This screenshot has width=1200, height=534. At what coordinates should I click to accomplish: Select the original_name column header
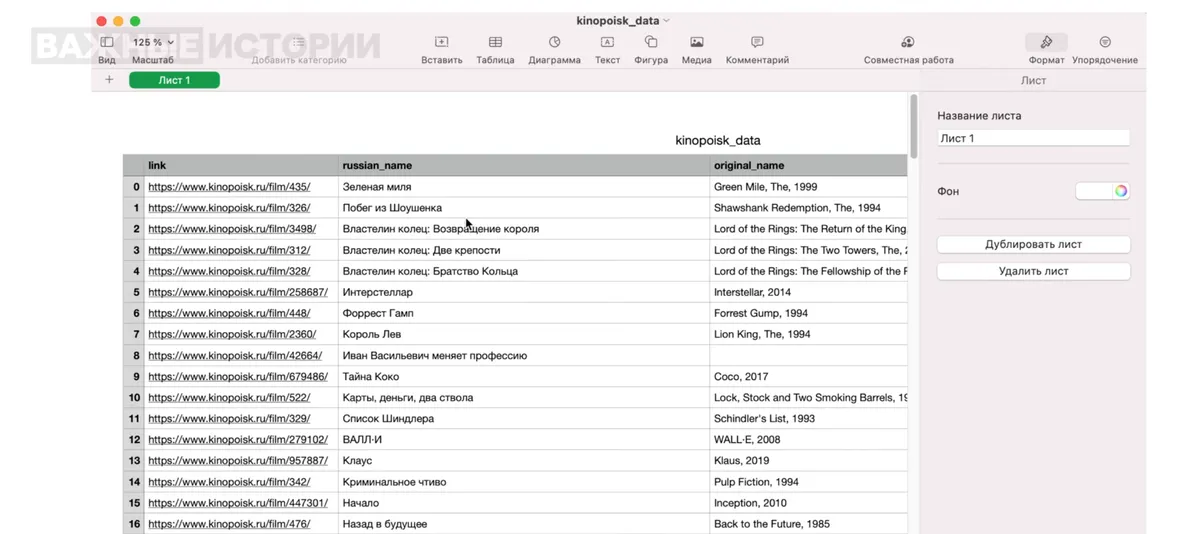pyautogui.click(x=808, y=165)
